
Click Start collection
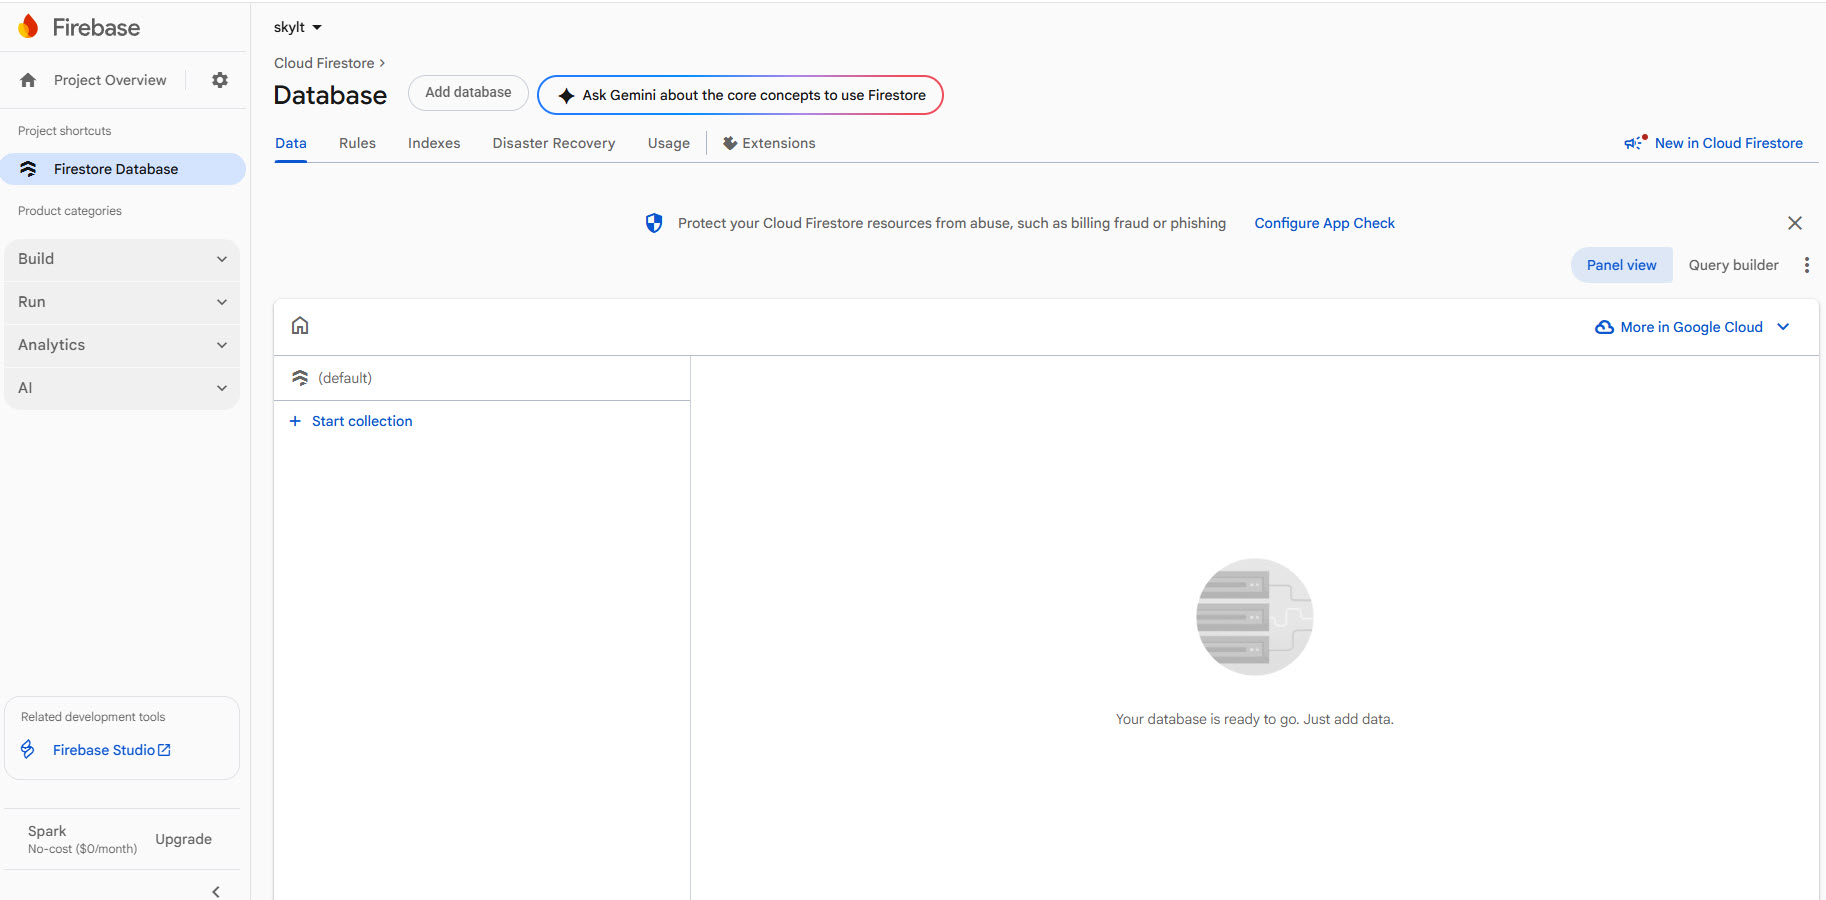pyautogui.click(x=362, y=421)
